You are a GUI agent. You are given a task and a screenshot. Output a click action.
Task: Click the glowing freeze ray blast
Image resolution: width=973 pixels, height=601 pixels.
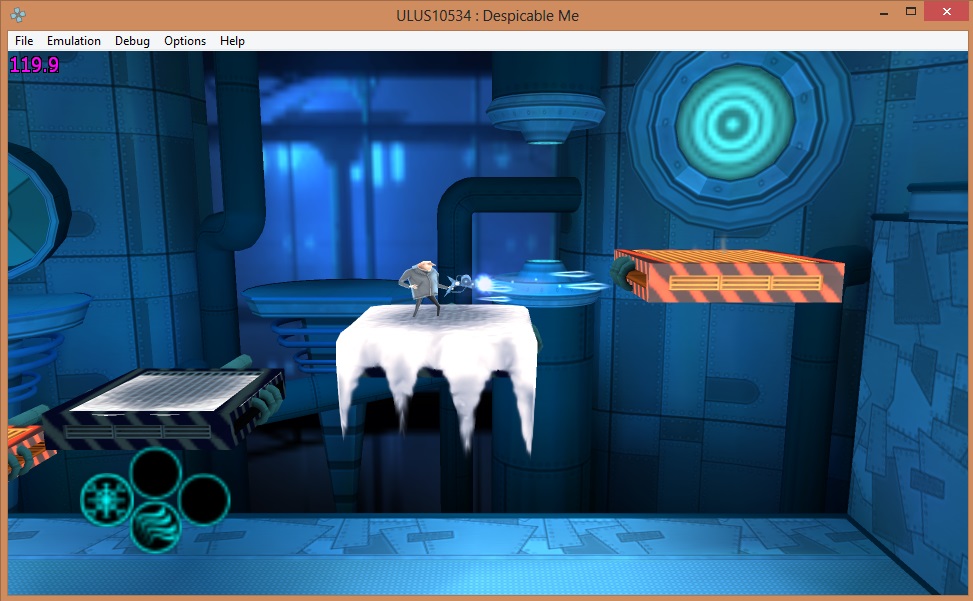[490, 286]
